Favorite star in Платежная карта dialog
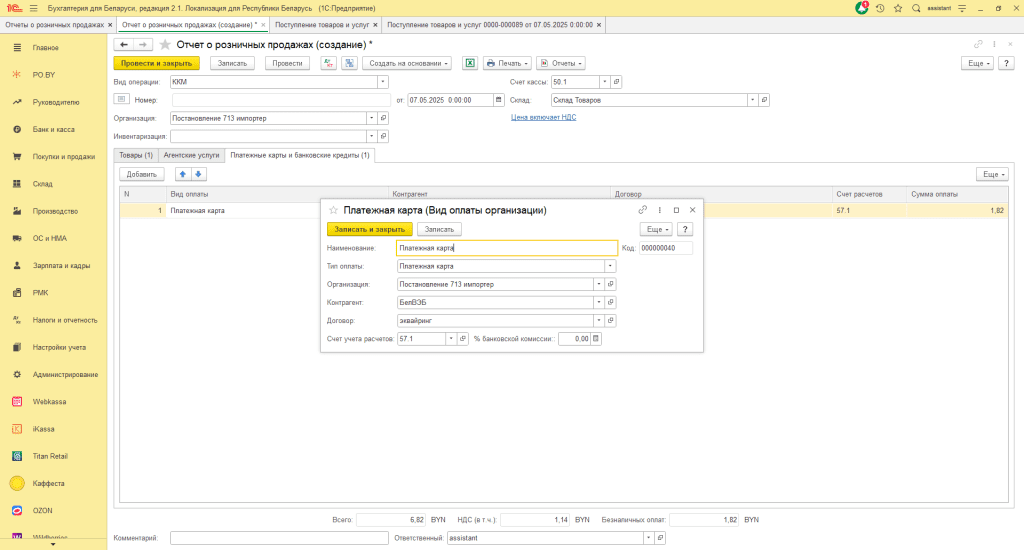This screenshot has height=550, width=1024. (x=334, y=210)
